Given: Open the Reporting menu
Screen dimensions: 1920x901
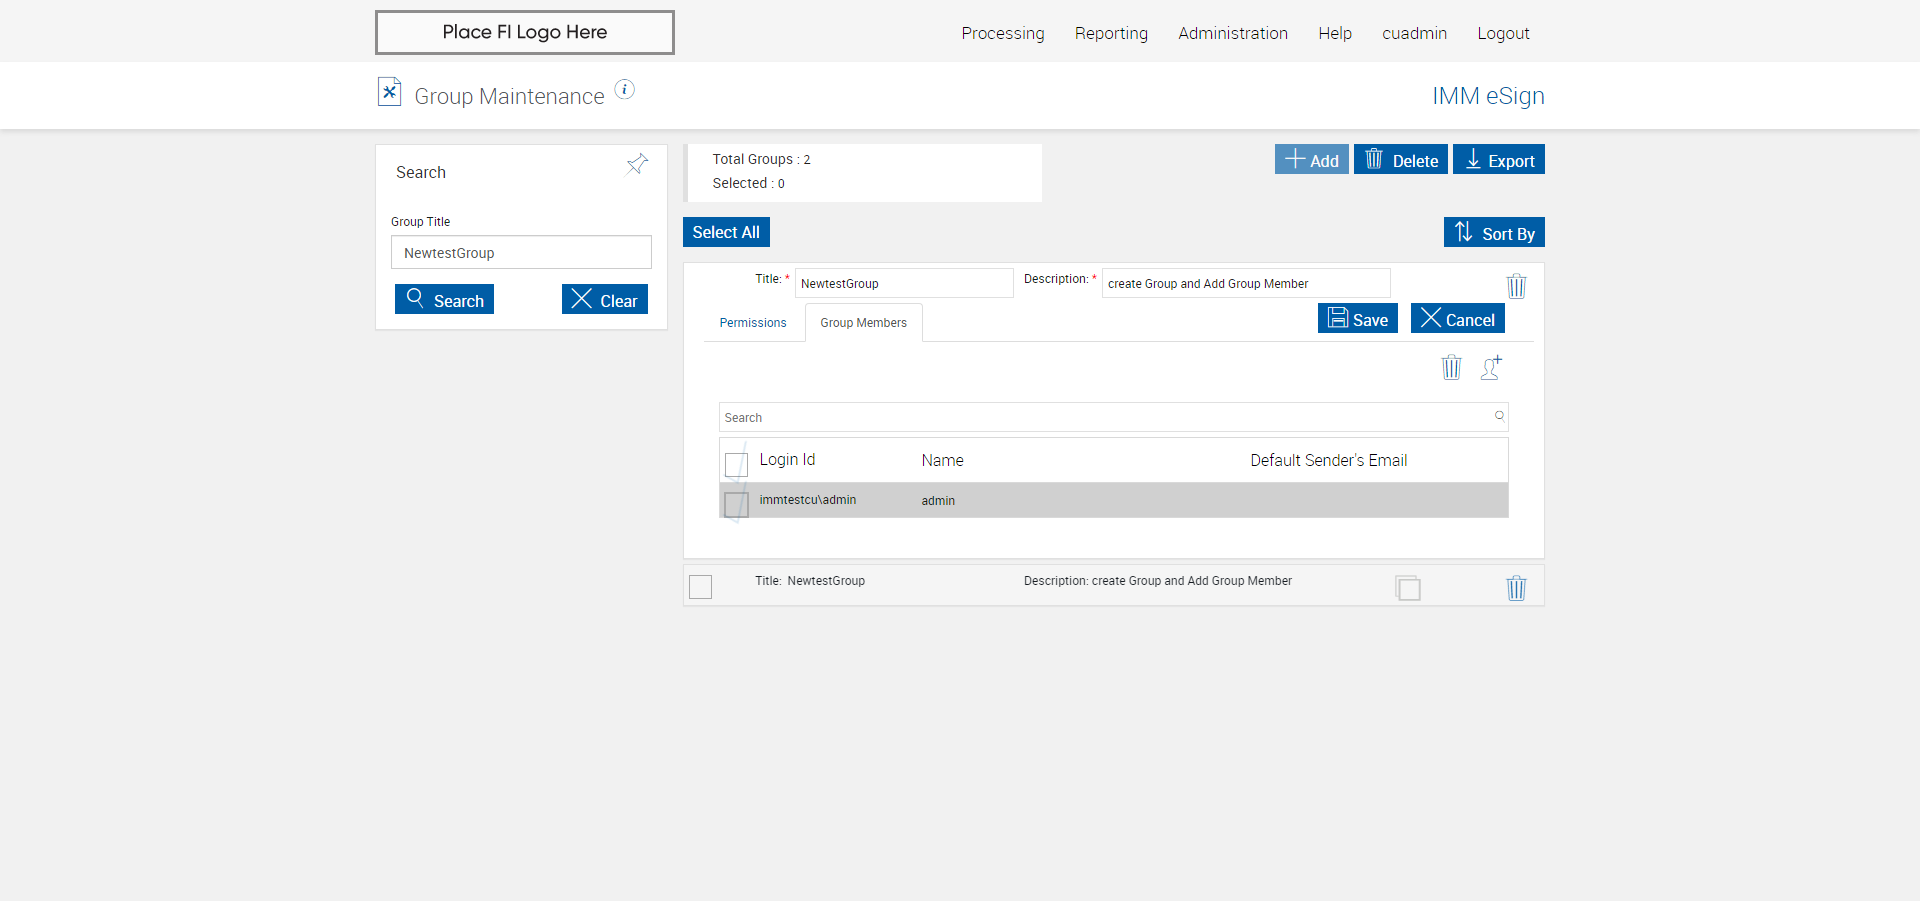Looking at the screenshot, I should tap(1111, 33).
